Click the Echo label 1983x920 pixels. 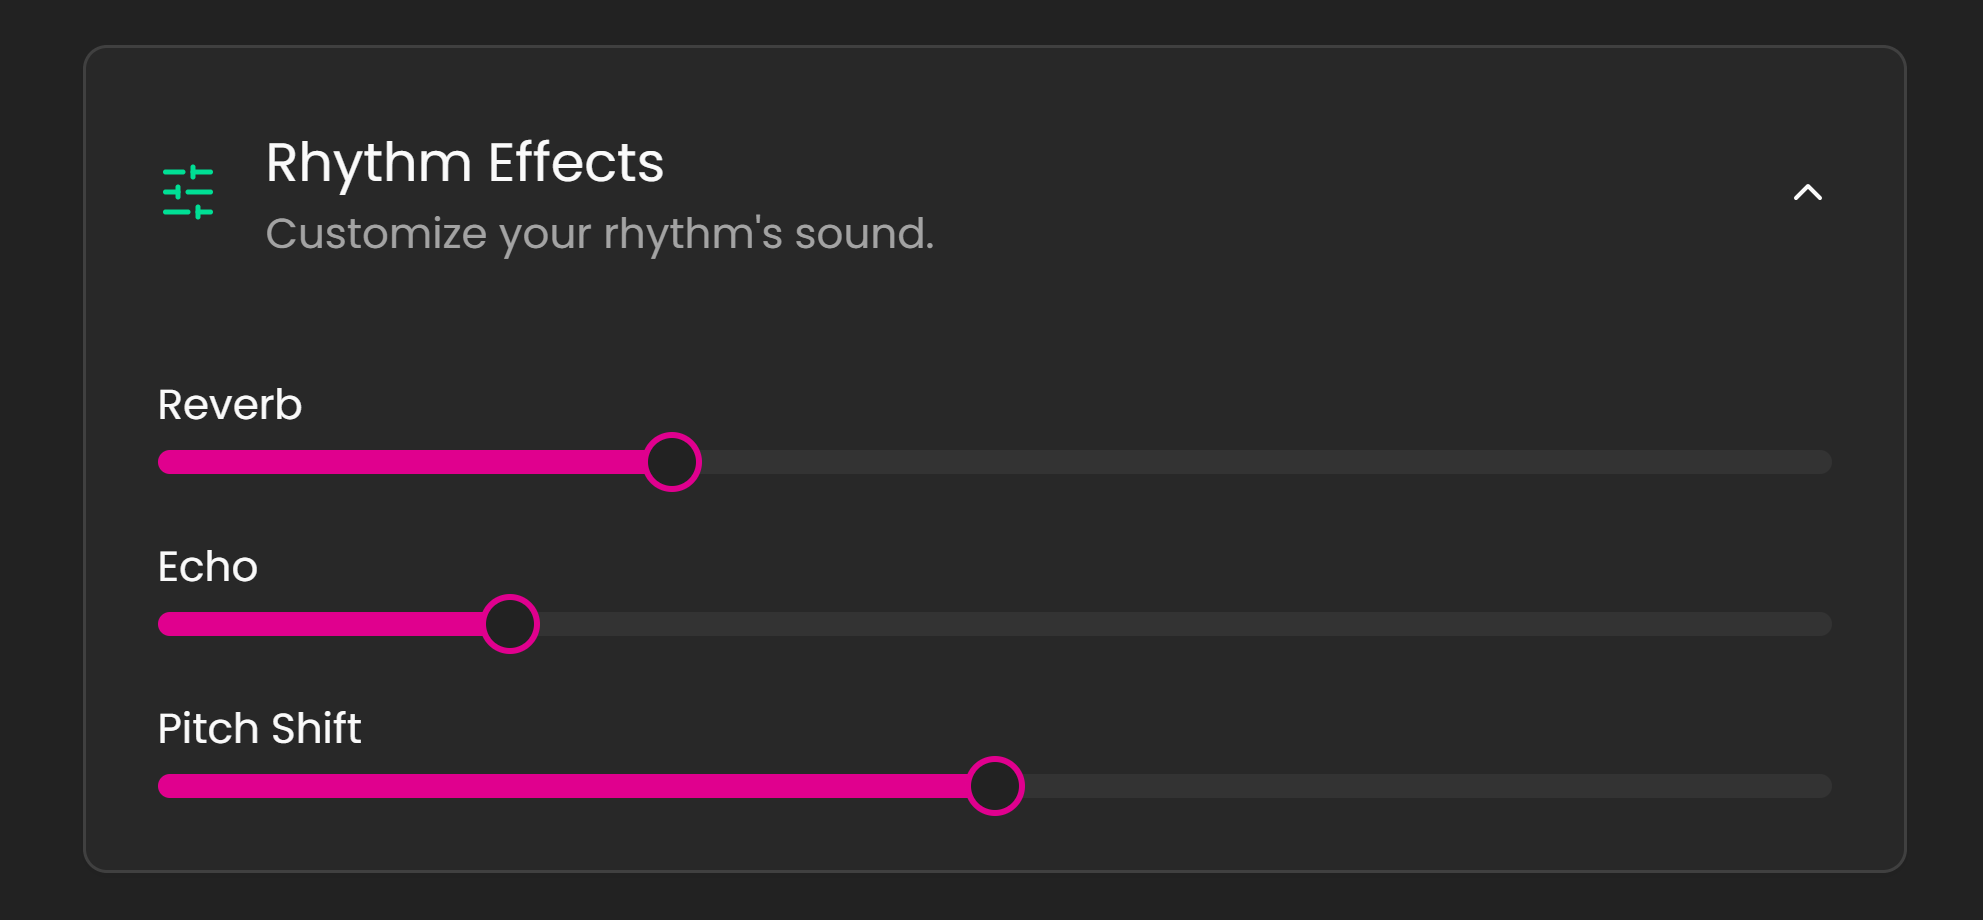pyautogui.click(x=208, y=567)
